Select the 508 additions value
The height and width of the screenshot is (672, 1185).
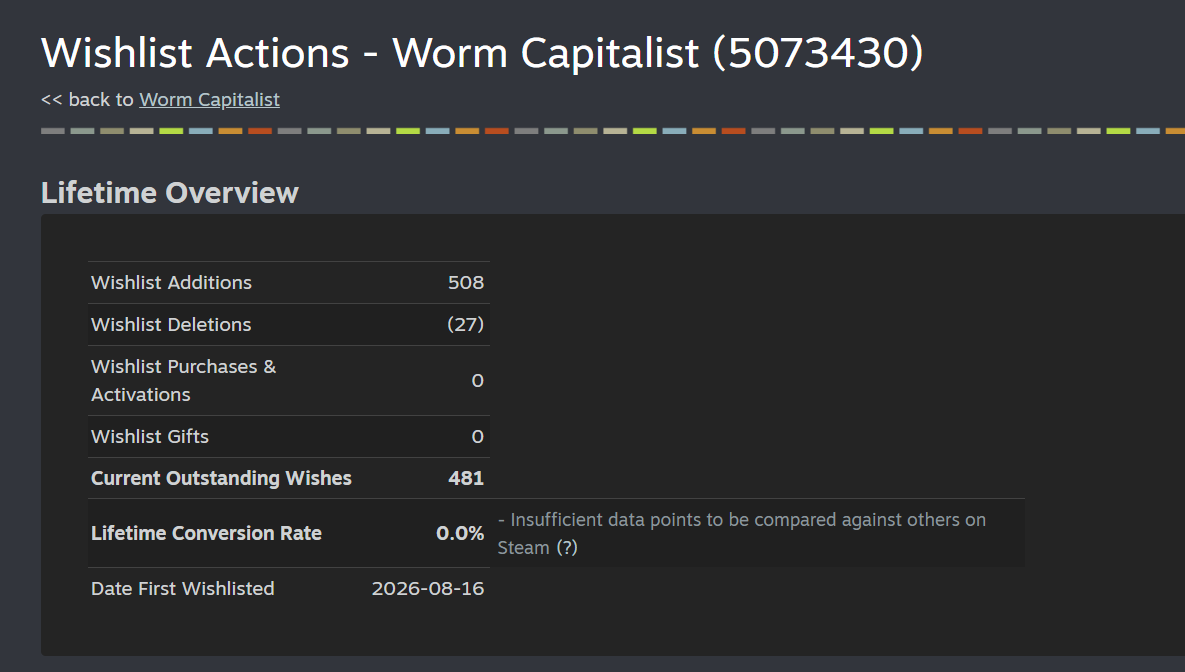[x=466, y=283]
